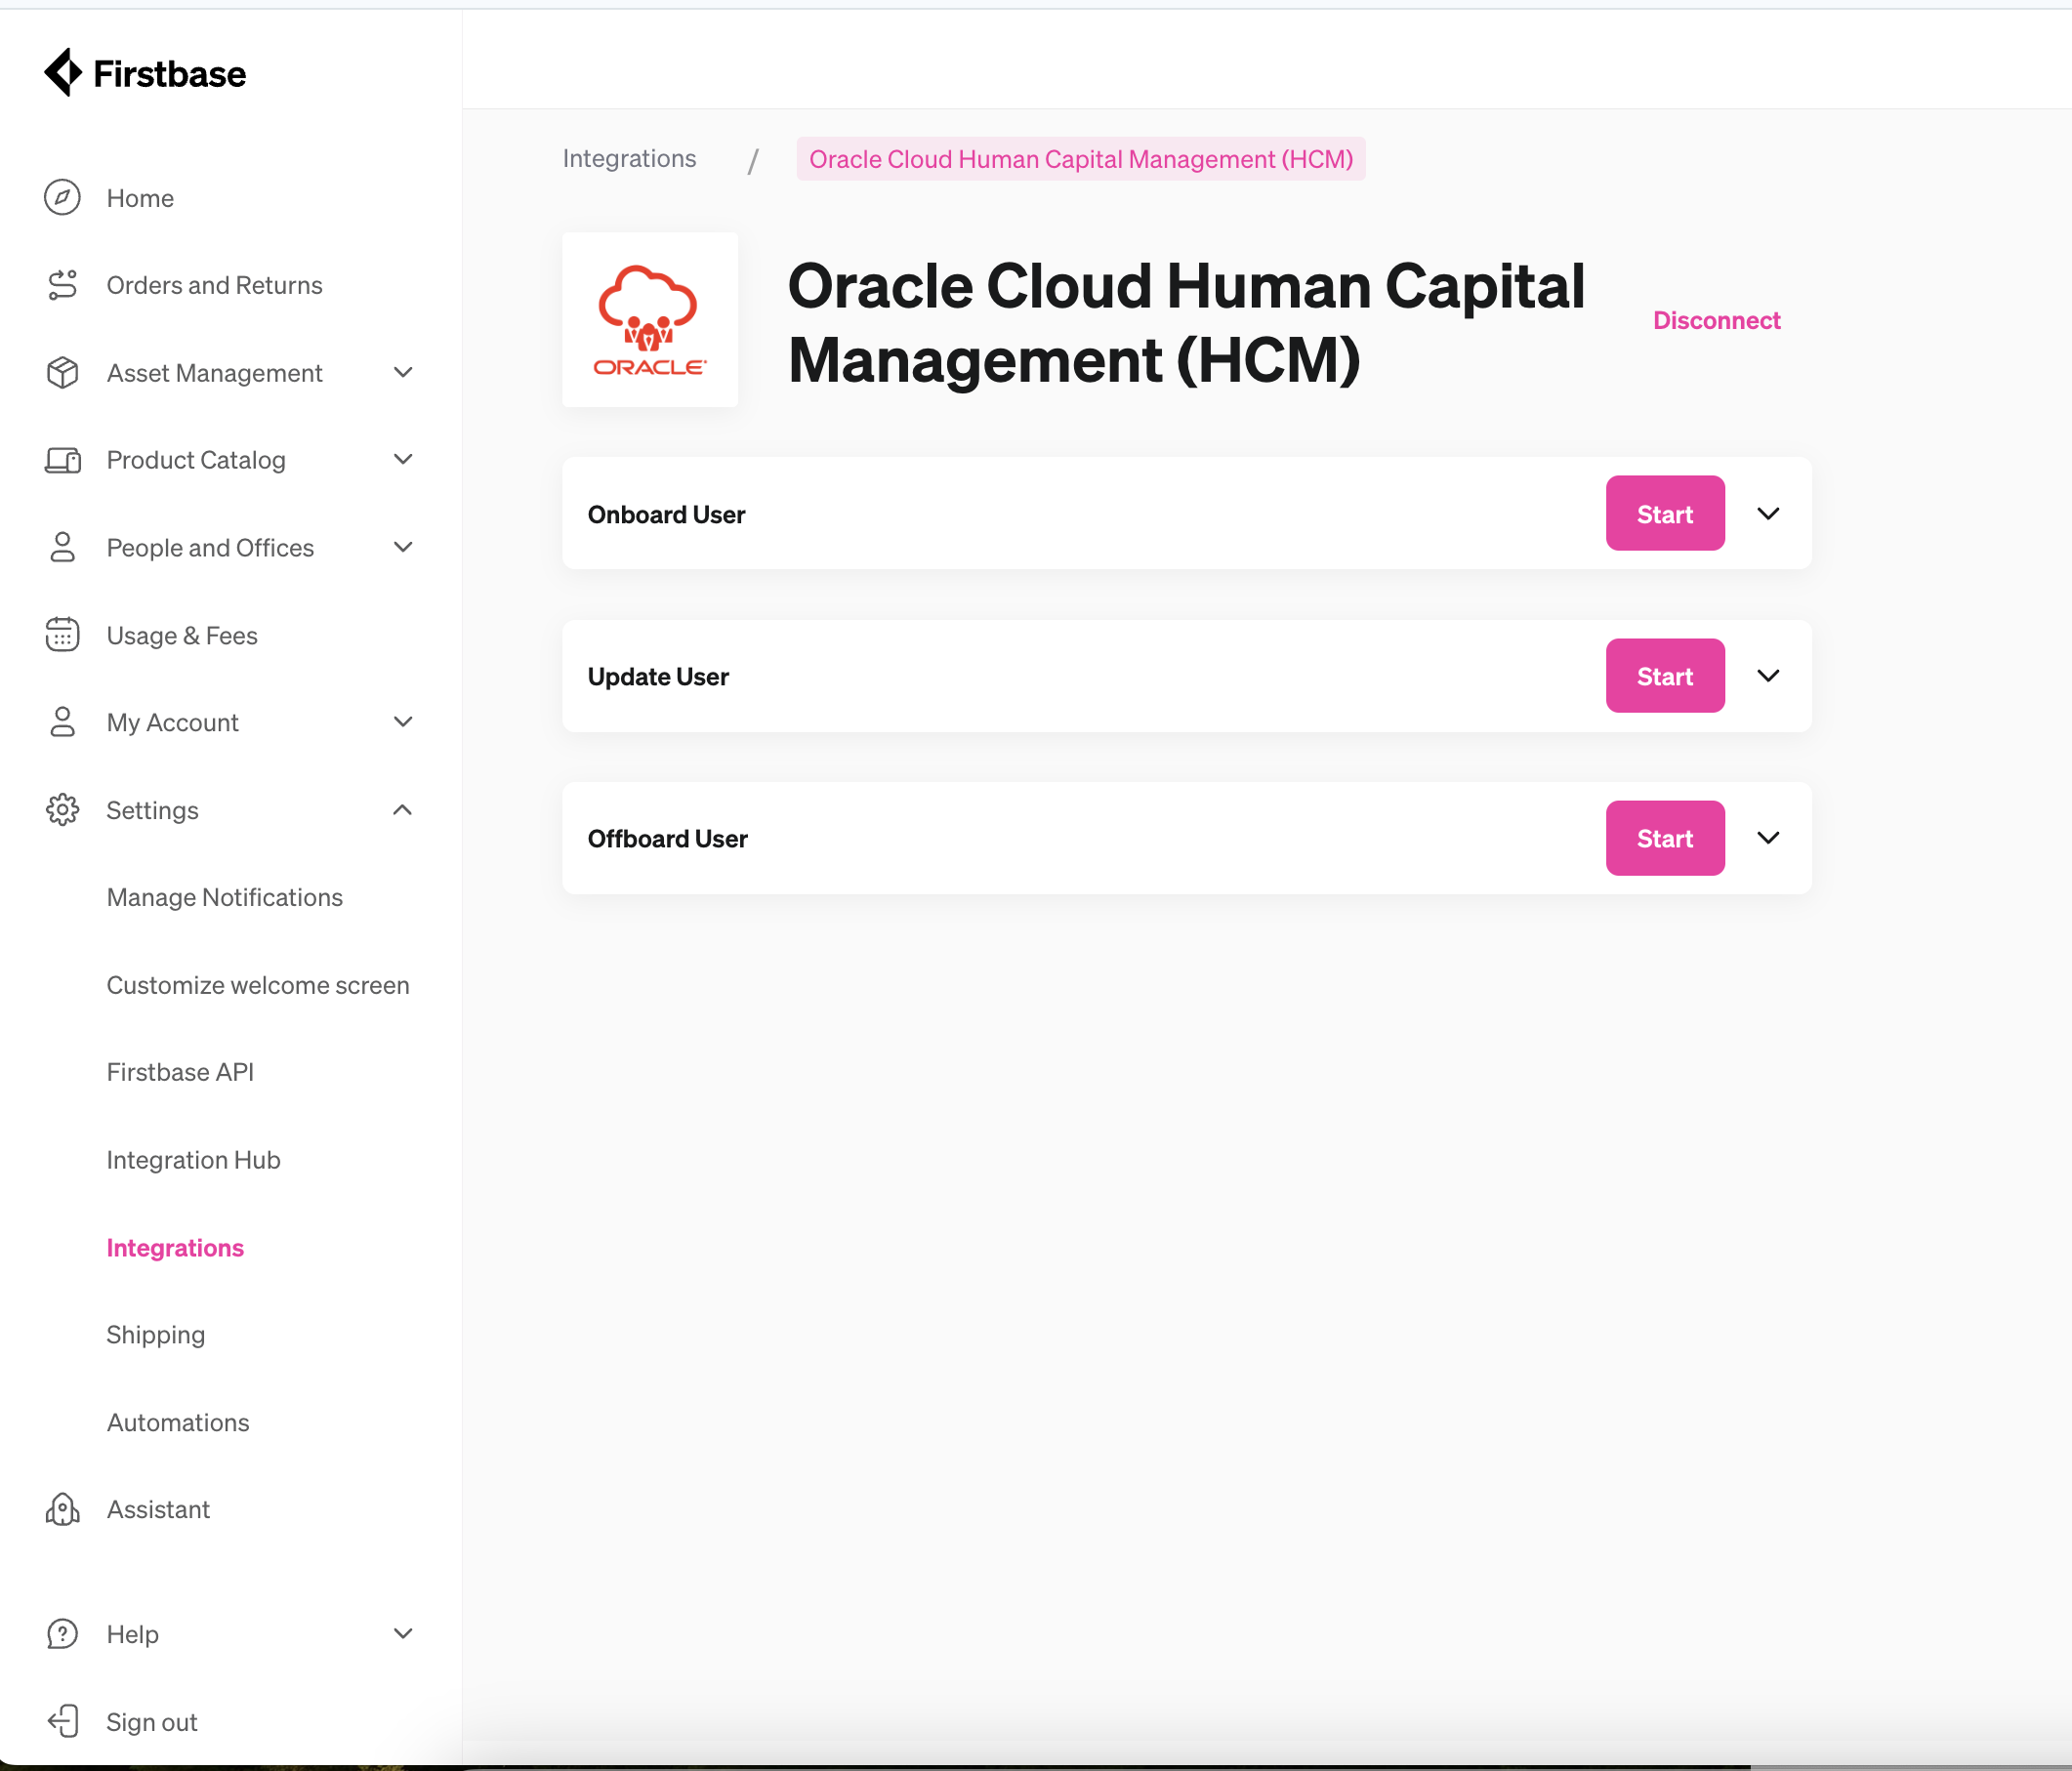This screenshot has width=2072, height=1771.
Task: Click Disconnect for Oracle HCM
Action: [x=1716, y=320]
